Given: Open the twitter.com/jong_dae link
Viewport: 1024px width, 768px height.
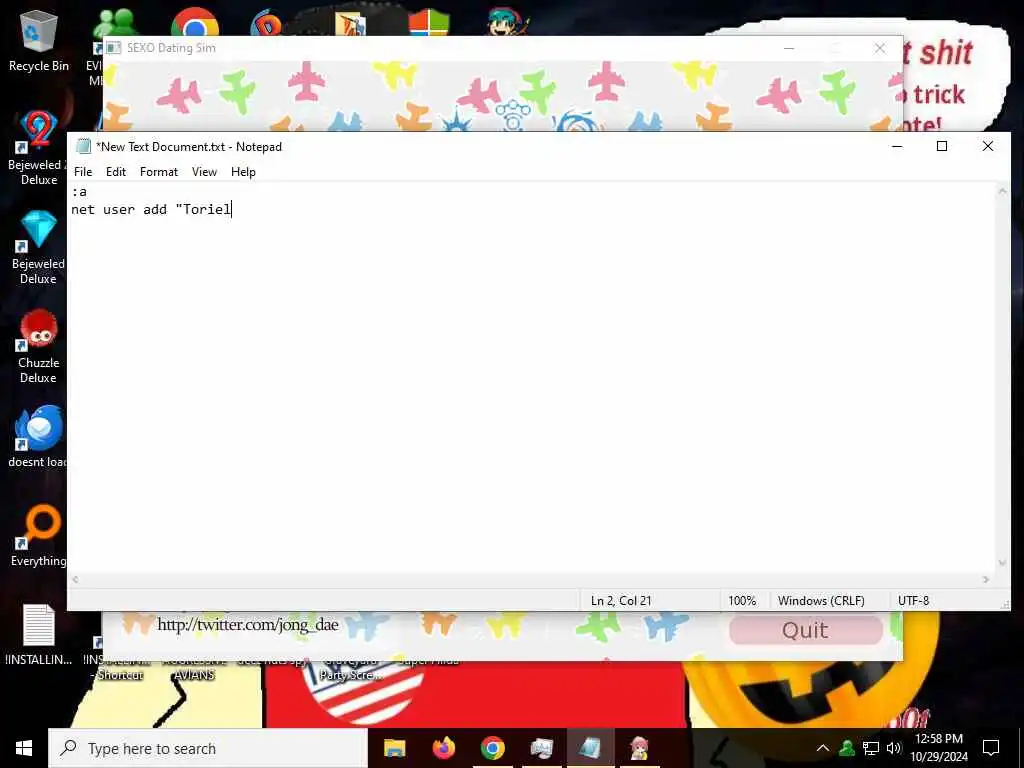Looking at the screenshot, I should click(248, 625).
